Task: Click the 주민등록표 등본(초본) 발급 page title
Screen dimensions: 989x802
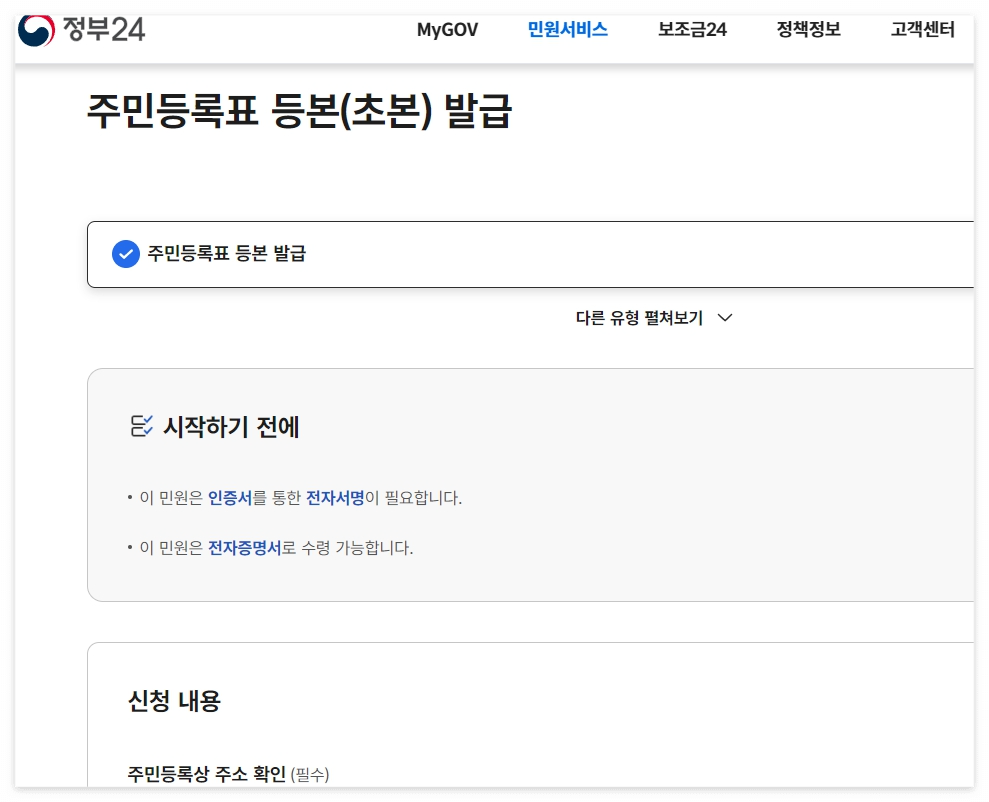Action: 297,114
